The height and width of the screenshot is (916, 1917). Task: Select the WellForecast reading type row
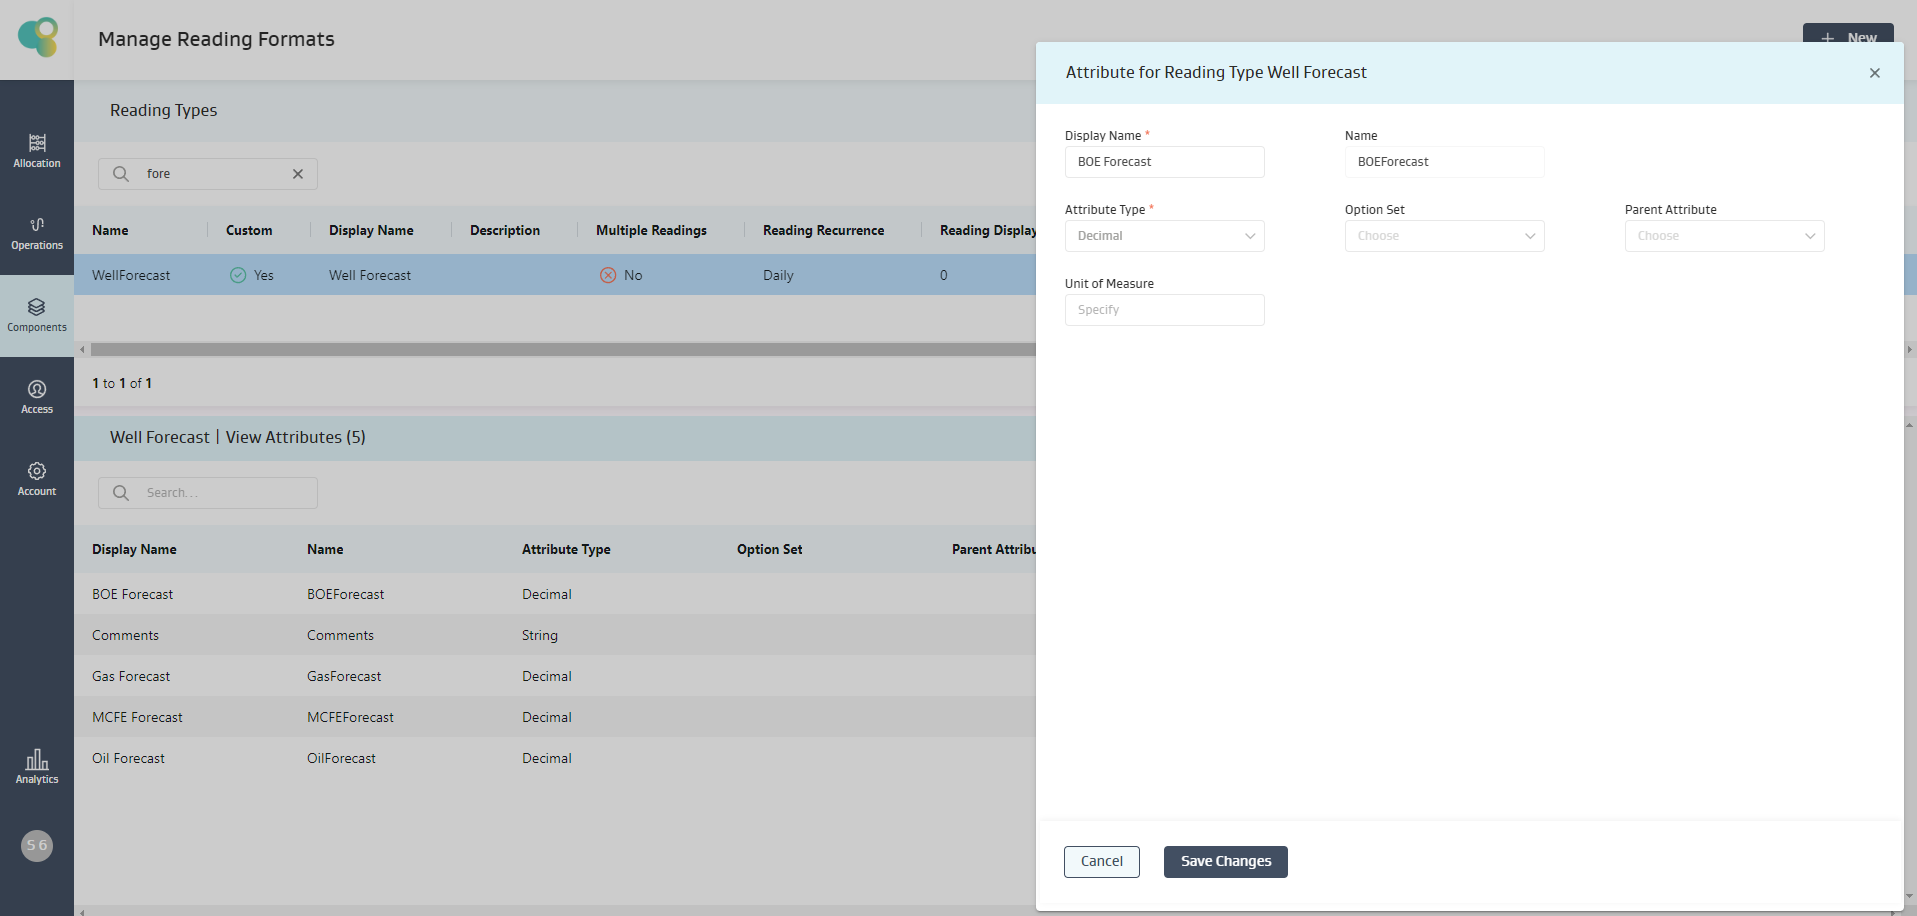coord(500,275)
